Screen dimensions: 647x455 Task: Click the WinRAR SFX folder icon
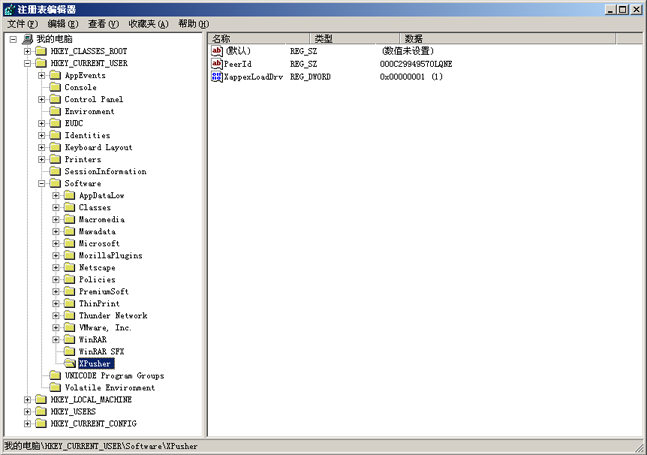click(69, 351)
